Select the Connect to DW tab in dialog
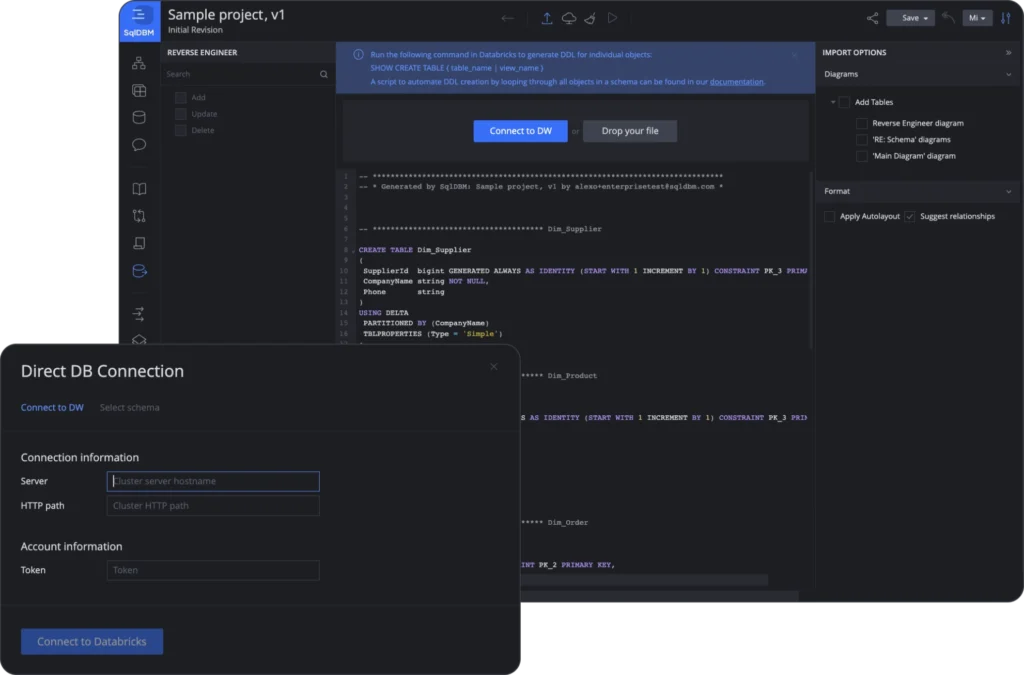This screenshot has width=1024, height=675. (52, 407)
